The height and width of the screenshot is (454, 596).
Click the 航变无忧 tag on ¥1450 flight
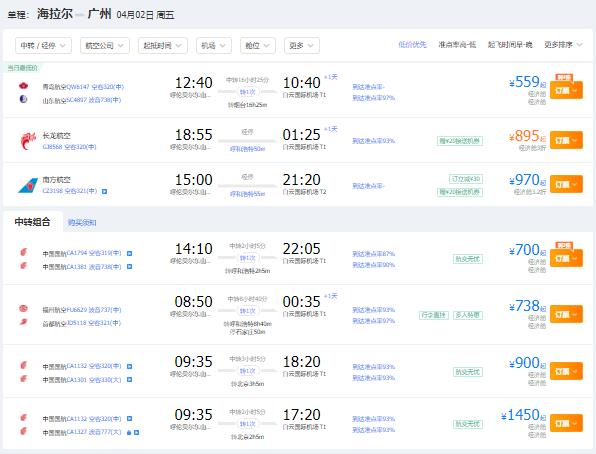tap(468, 424)
